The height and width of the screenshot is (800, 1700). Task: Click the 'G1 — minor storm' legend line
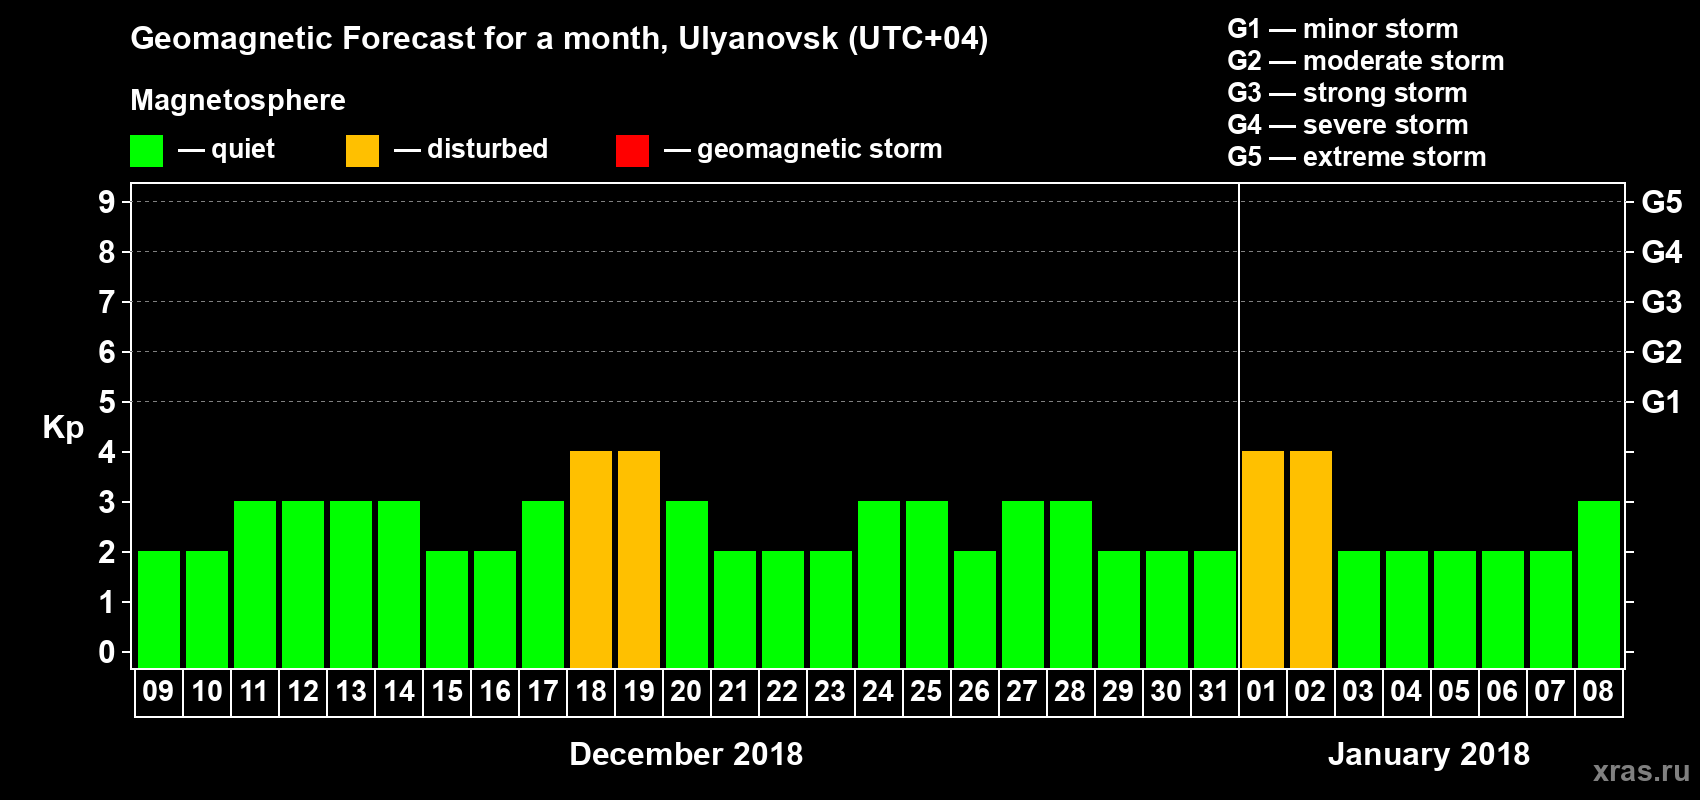1343,29
